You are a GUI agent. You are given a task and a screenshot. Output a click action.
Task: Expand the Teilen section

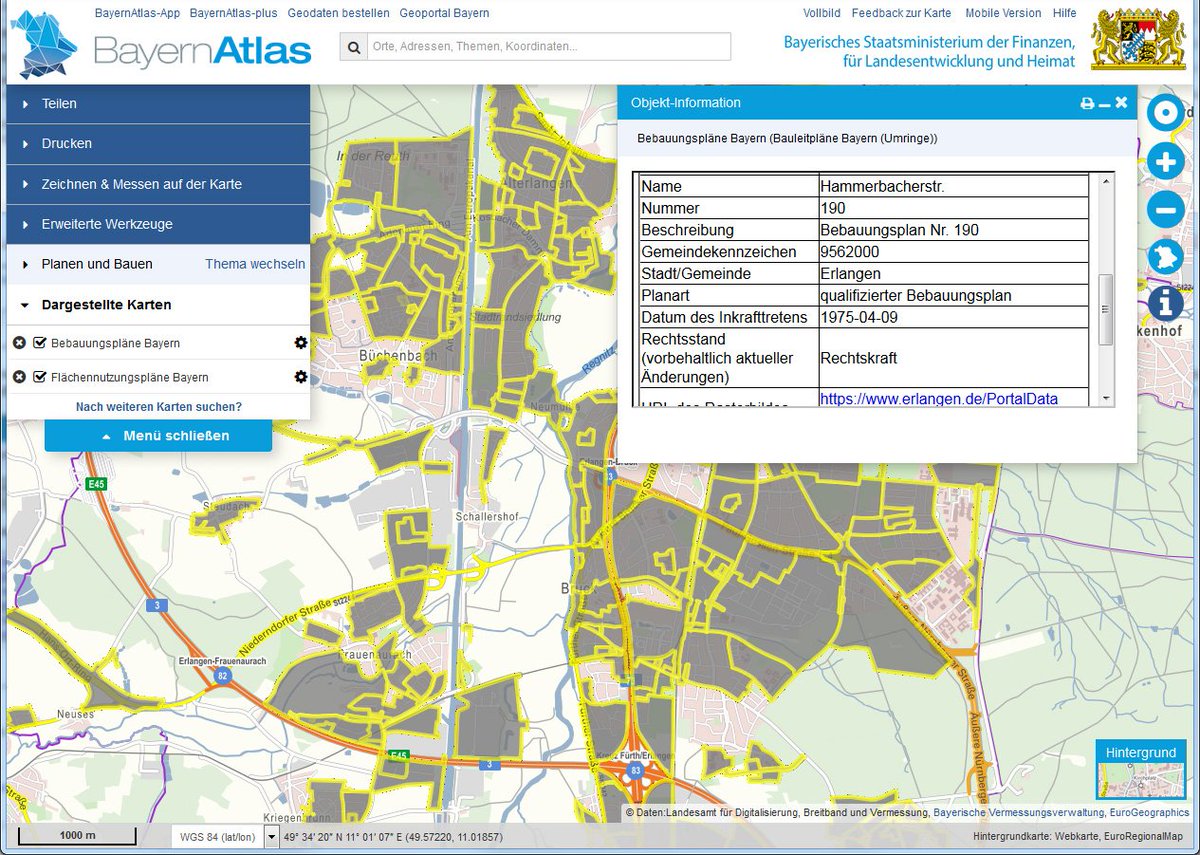click(158, 104)
